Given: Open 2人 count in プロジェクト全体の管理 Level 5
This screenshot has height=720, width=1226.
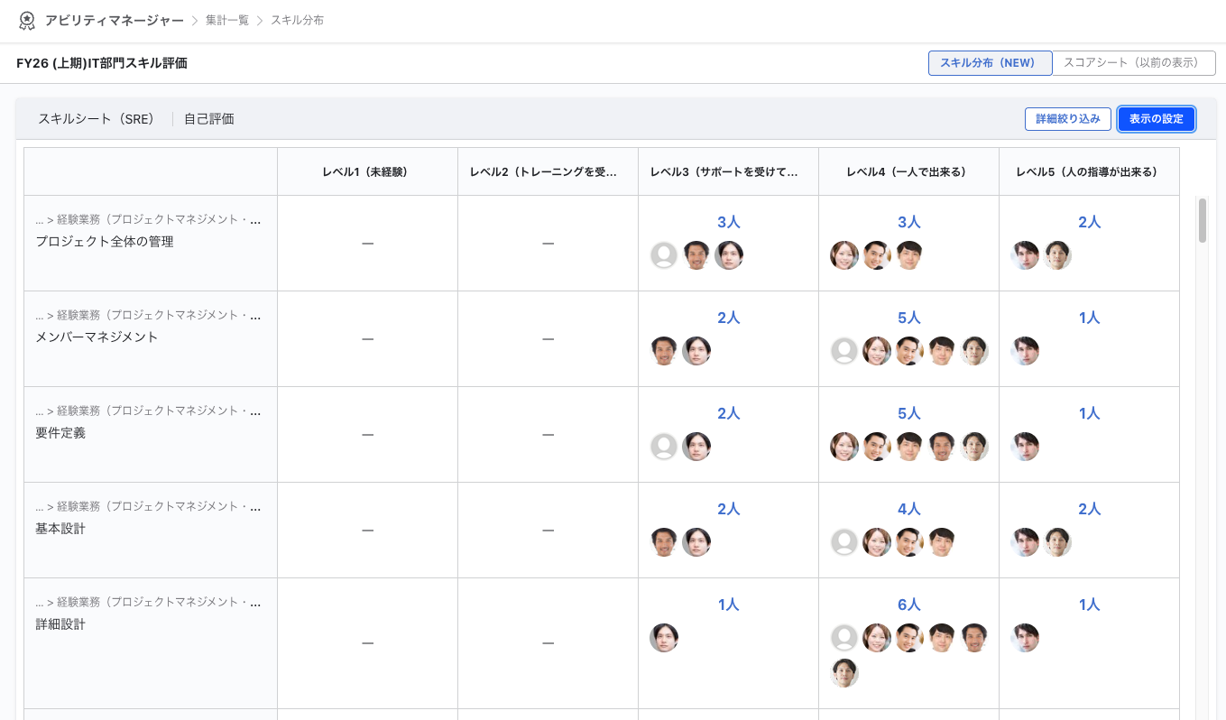Looking at the screenshot, I should pyautogui.click(x=1089, y=222).
